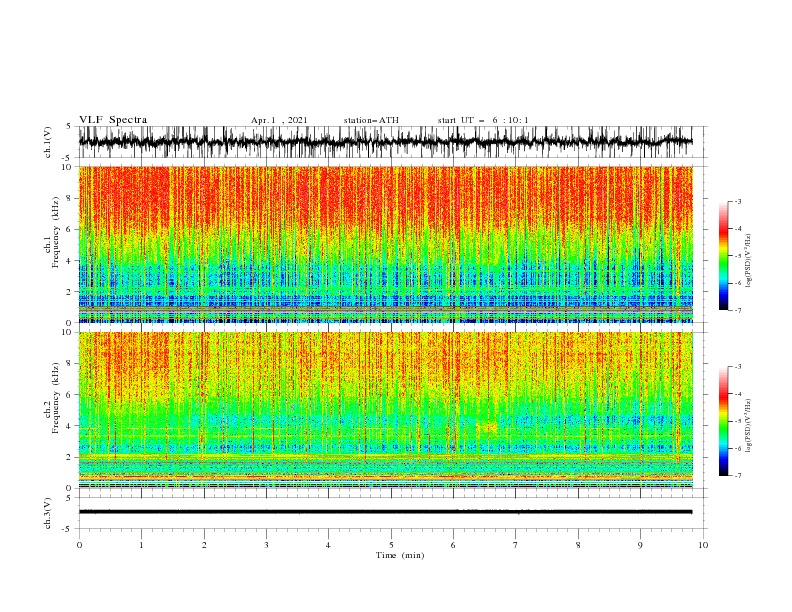
Task: Click the ch.3 flat voltage trace
Action: pos(385,512)
